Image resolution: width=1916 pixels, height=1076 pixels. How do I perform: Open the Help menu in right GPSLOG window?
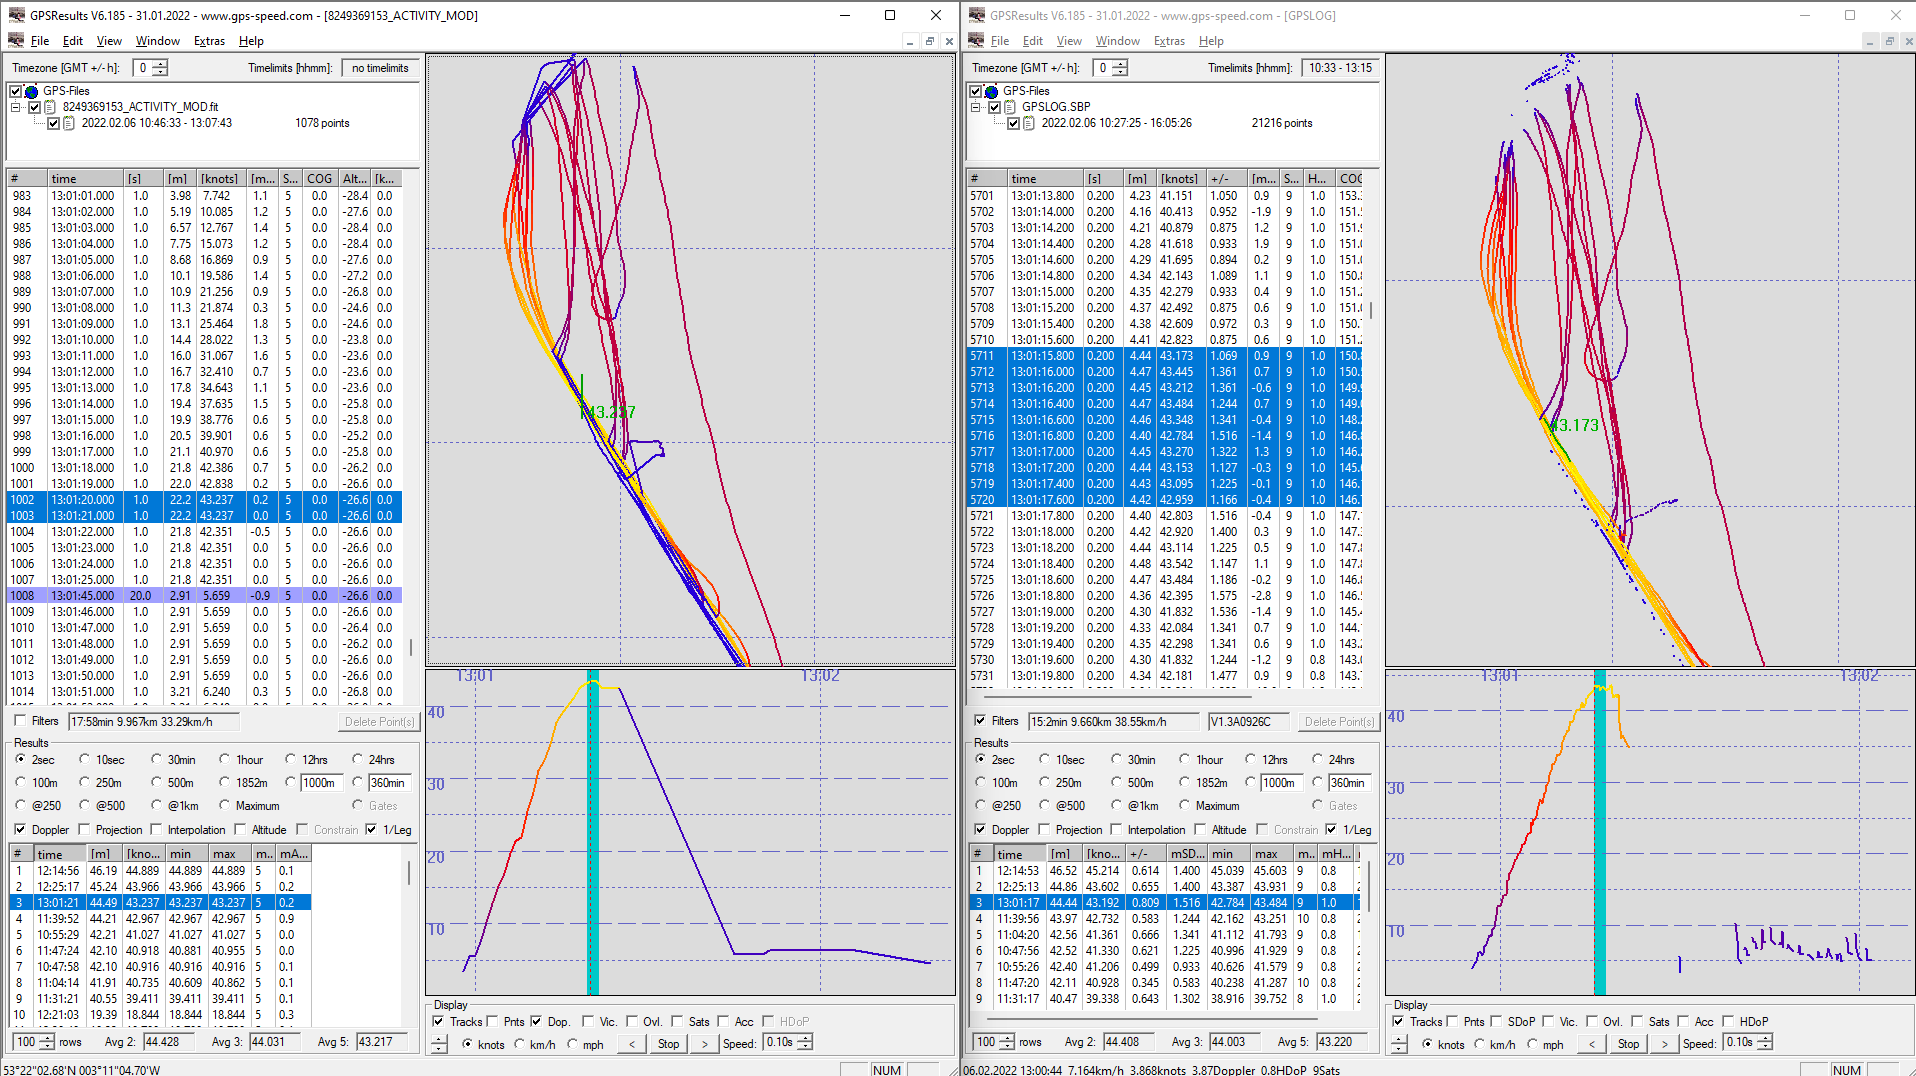coord(1211,41)
